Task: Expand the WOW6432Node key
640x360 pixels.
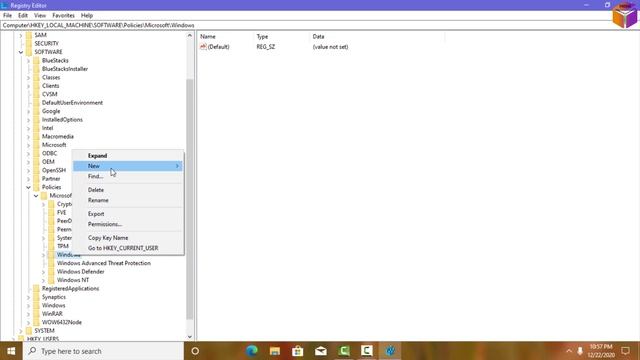Action: [29, 322]
